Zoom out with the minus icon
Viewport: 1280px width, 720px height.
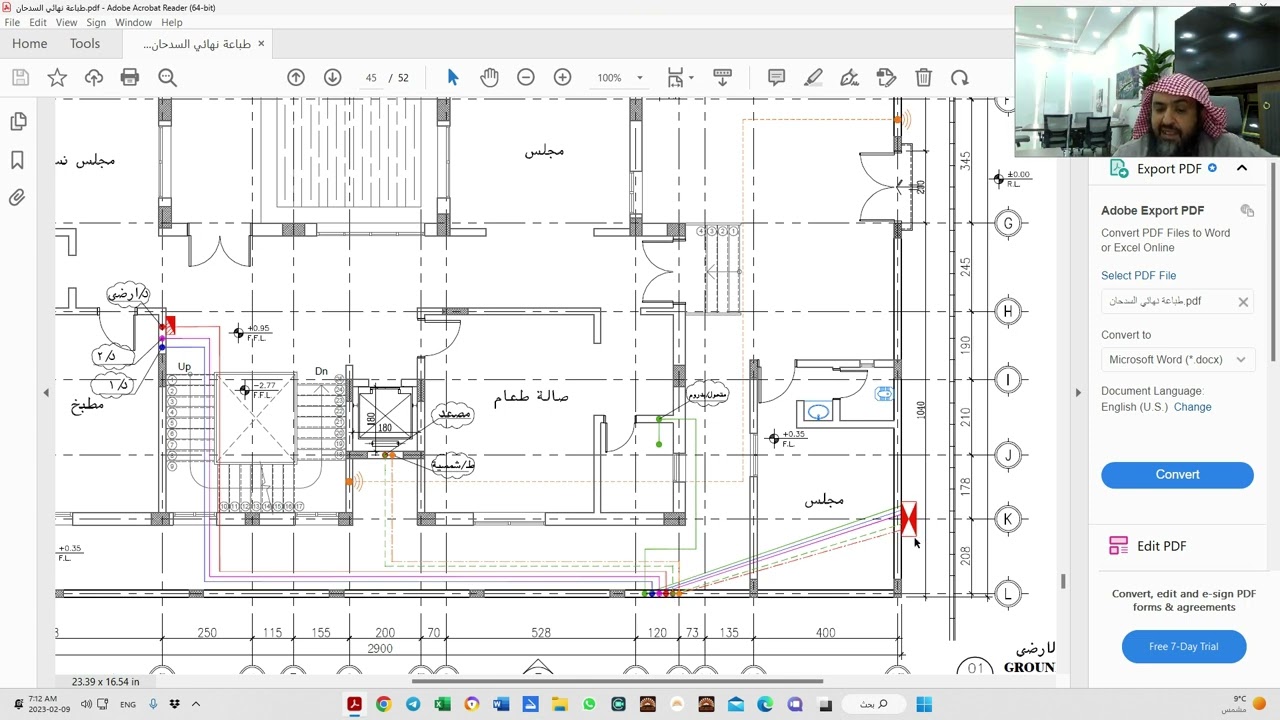[526, 78]
